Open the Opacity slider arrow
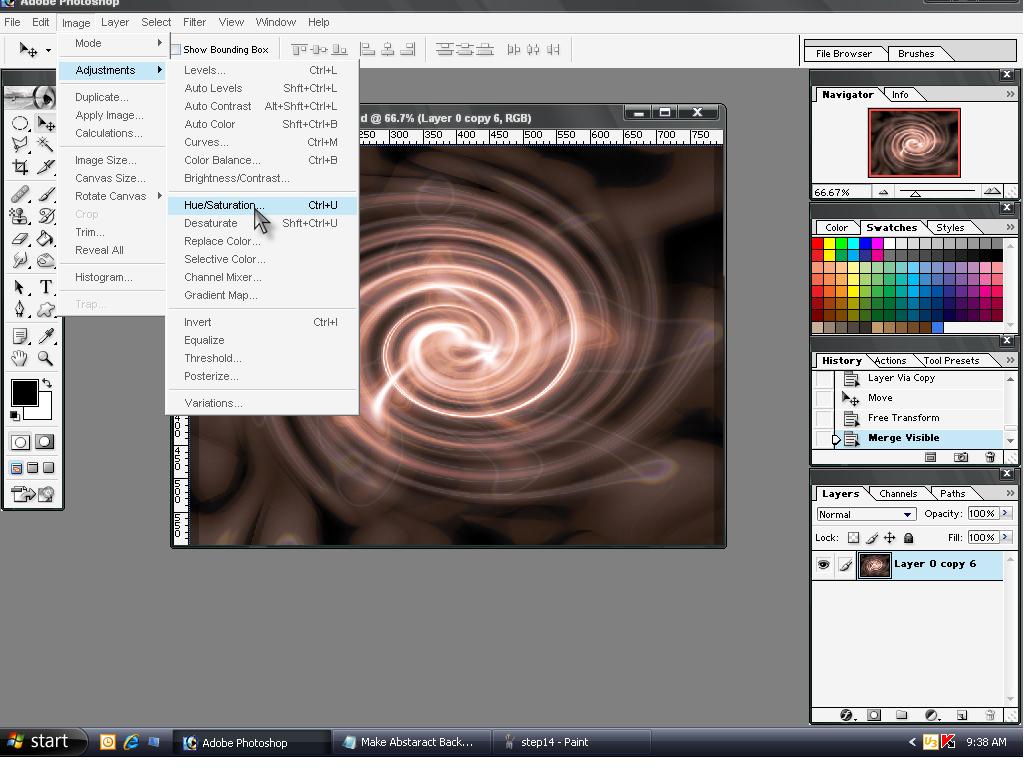The height and width of the screenshot is (768, 1024). click(x=1006, y=513)
